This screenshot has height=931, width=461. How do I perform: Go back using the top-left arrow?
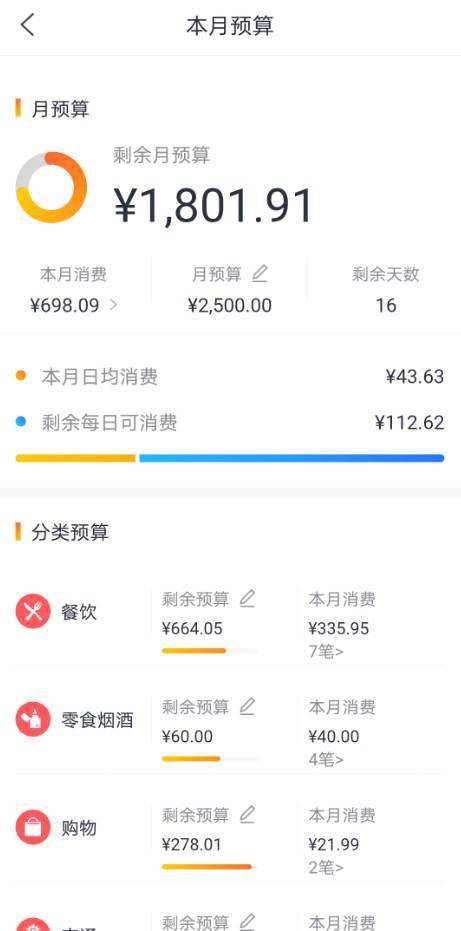pyautogui.click(x=27, y=26)
